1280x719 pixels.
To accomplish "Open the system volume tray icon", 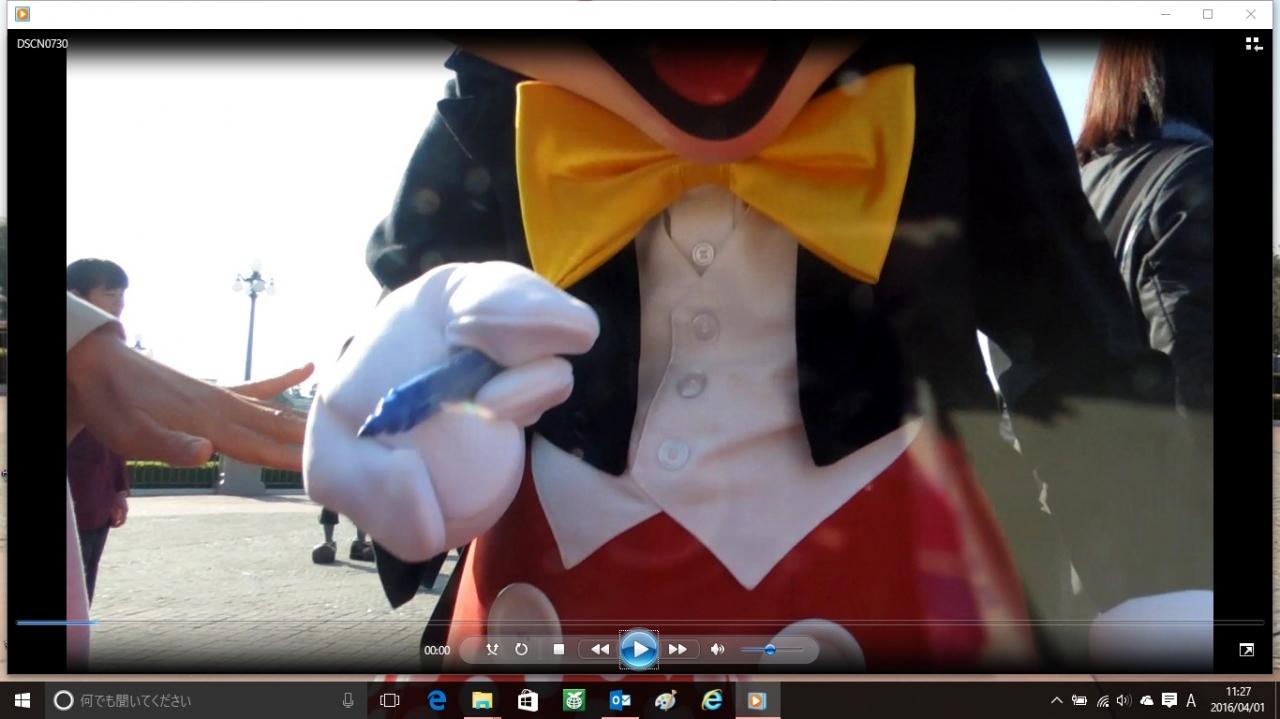I will tap(1124, 701).
